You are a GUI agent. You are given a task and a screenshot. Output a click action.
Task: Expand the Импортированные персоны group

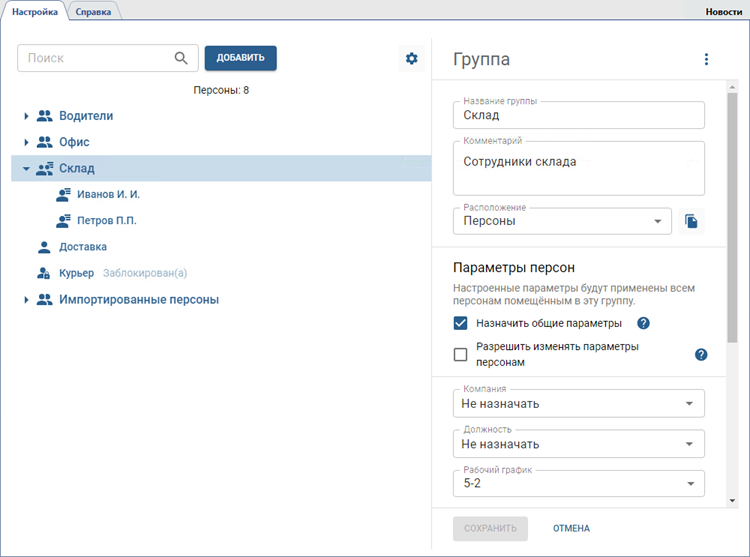26,300
